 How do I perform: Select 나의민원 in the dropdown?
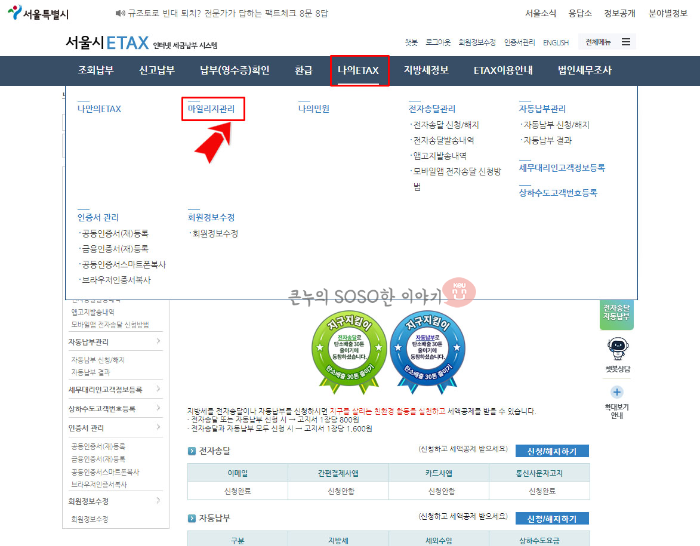(314, 109)
